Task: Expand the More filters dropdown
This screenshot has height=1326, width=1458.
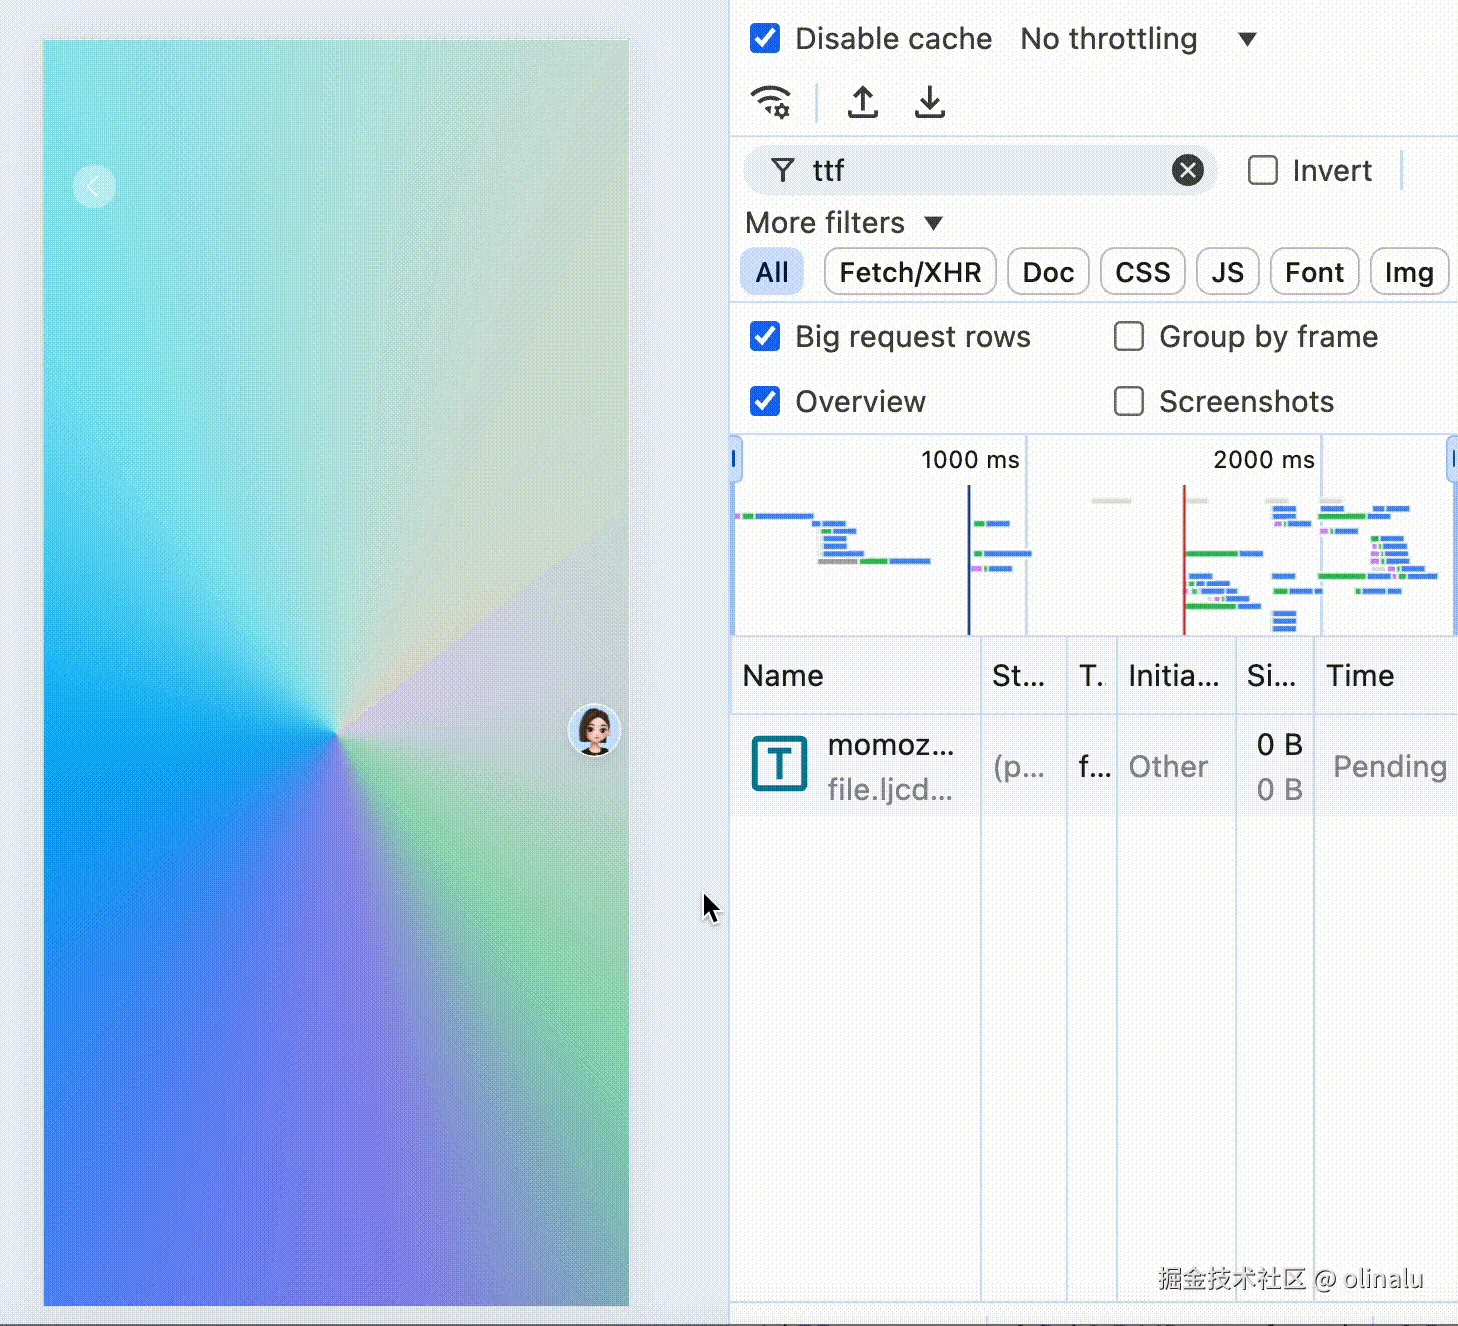Action: [x=844, y=223]
